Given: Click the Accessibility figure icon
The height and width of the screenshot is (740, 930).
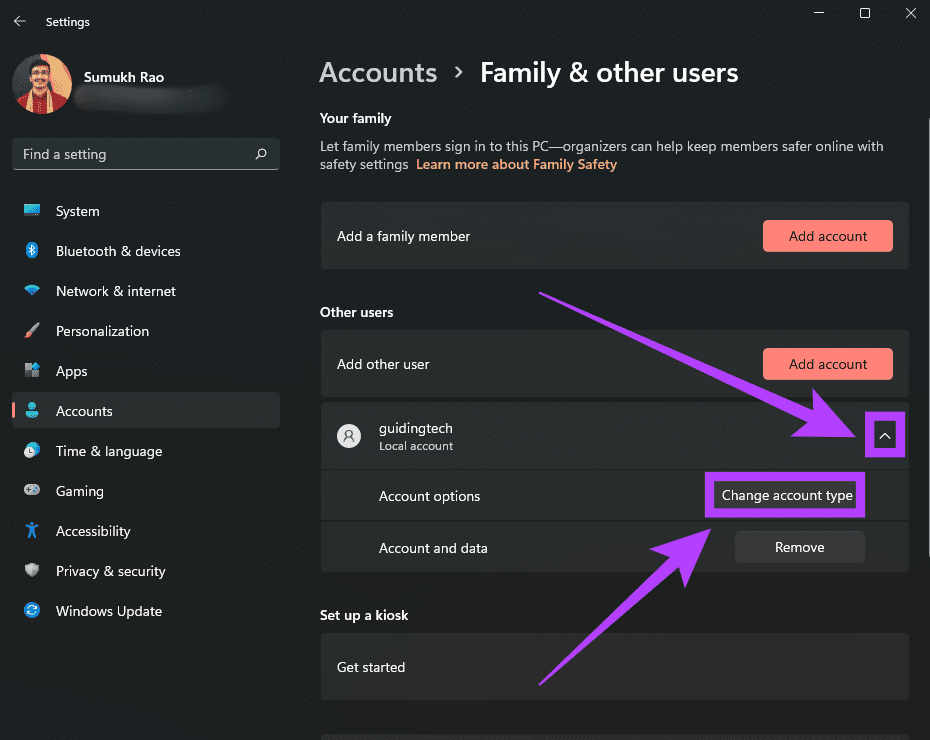Looking at the screenshot, I should (32, 531).
